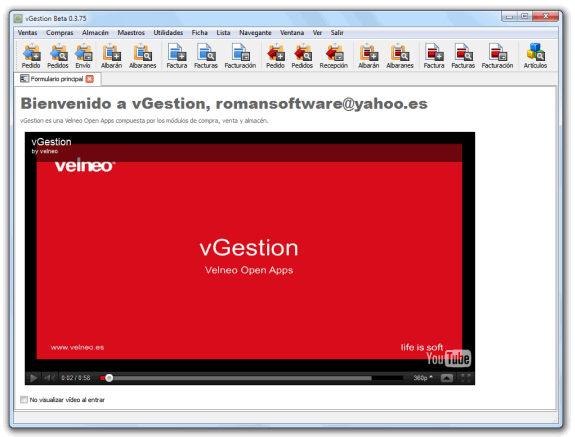Open the Maestros menu
Screen dimensions: 575x437
click(x=131, y=33)
